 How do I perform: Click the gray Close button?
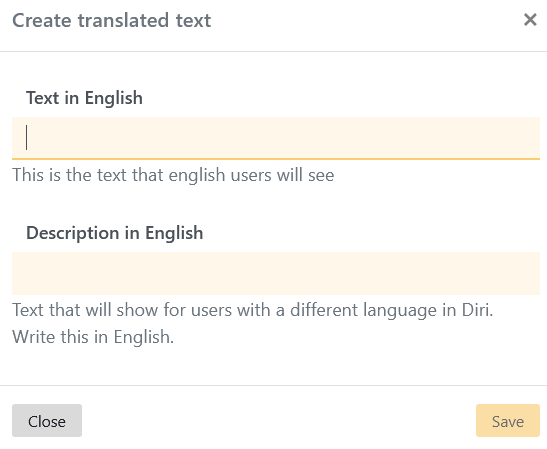coord(47,421)
